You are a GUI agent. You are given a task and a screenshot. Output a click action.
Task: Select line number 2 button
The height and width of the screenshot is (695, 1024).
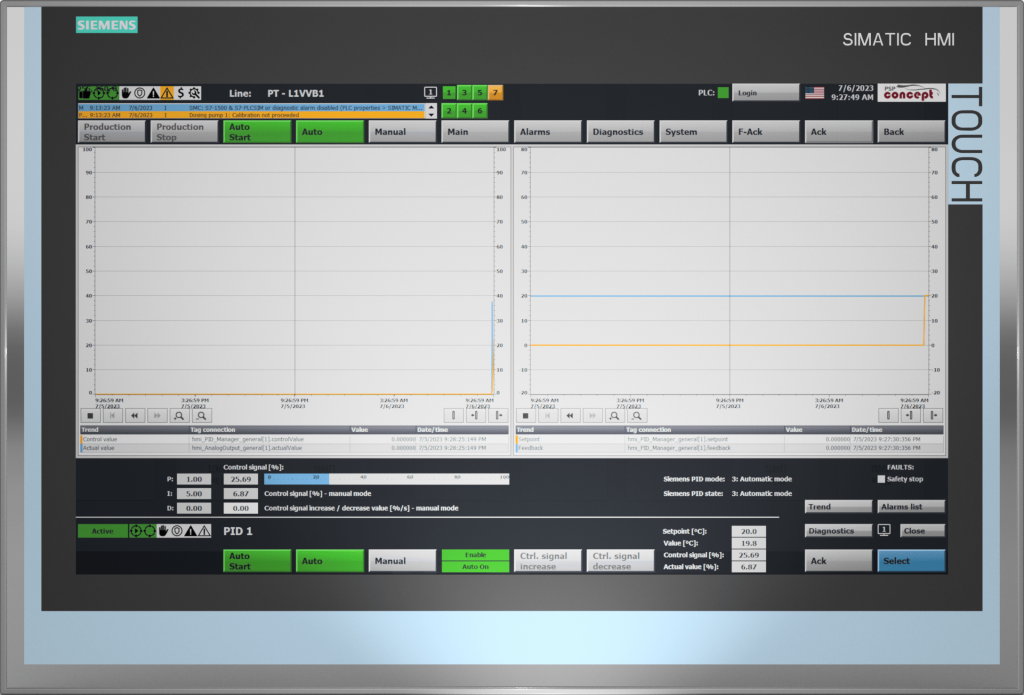(x=449, y=111)
